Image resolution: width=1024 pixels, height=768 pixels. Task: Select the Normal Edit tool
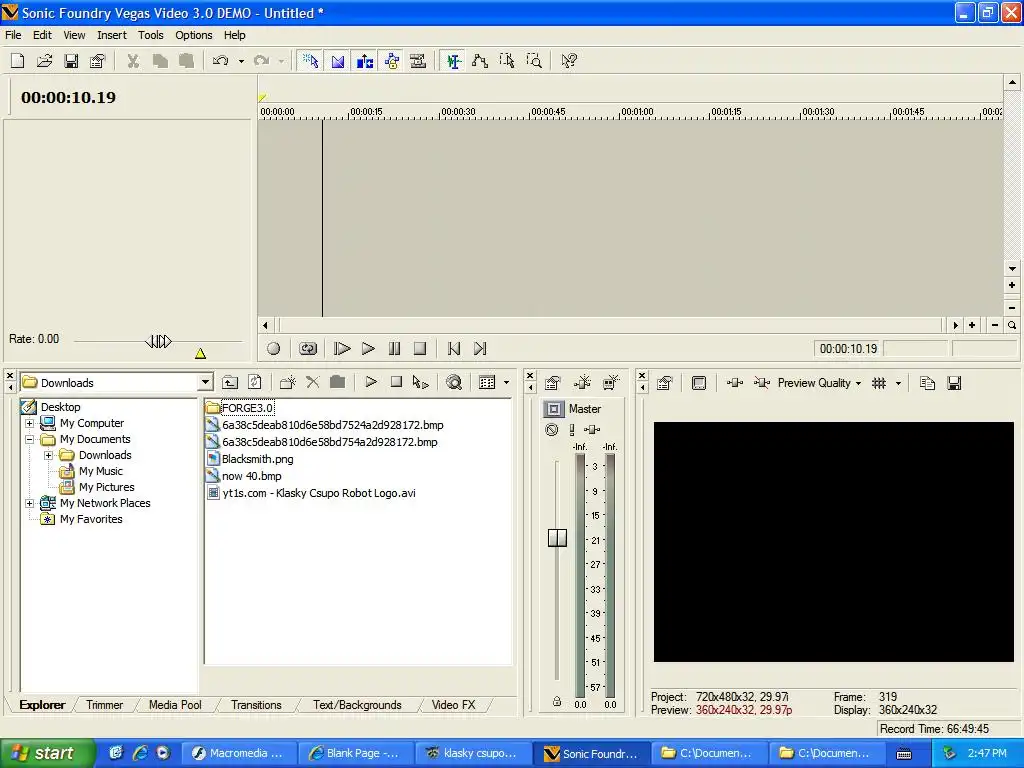click(453, 61)
